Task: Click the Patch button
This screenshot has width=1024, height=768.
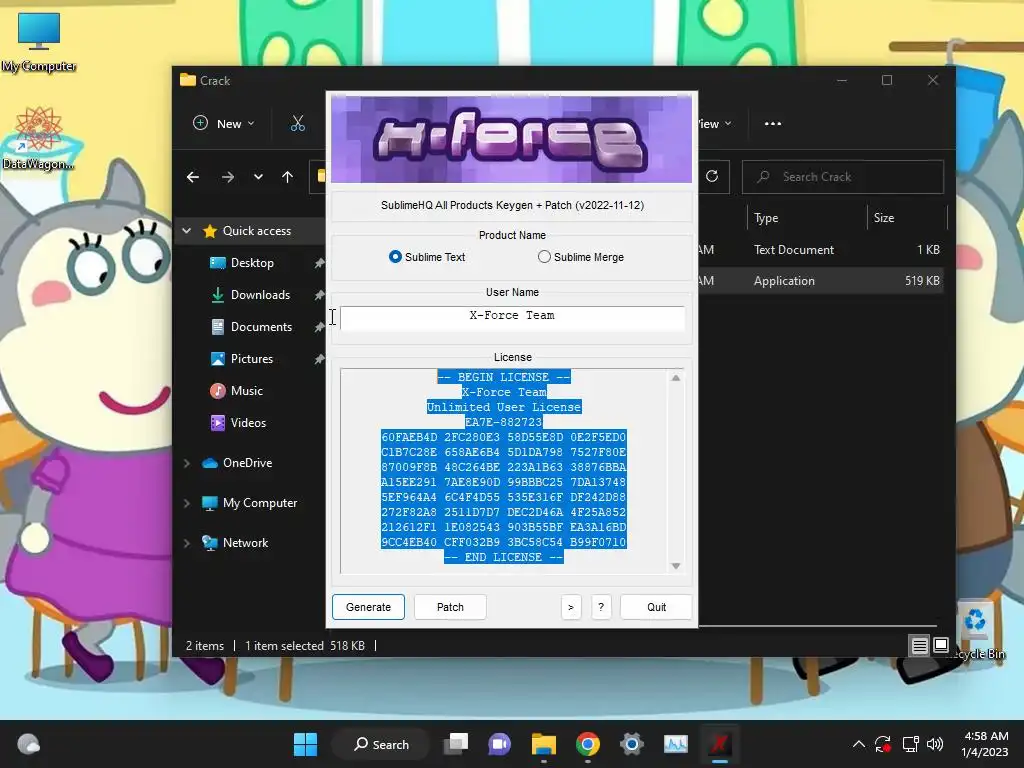Action: pos(450,607)
